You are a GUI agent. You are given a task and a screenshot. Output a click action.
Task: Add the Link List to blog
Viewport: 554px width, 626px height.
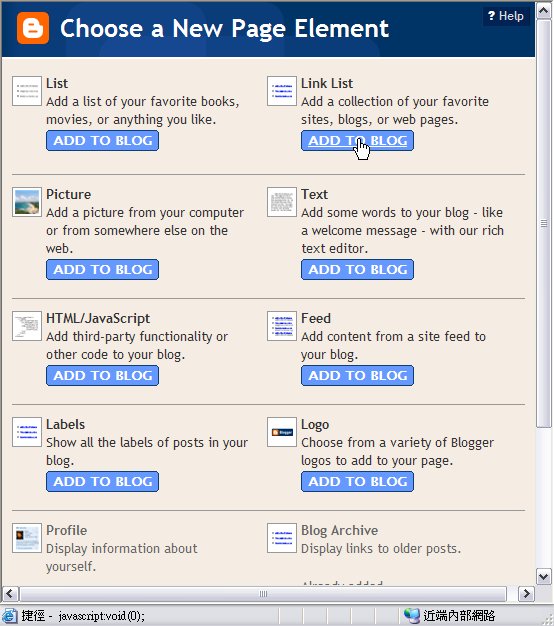tap(358, 141)
